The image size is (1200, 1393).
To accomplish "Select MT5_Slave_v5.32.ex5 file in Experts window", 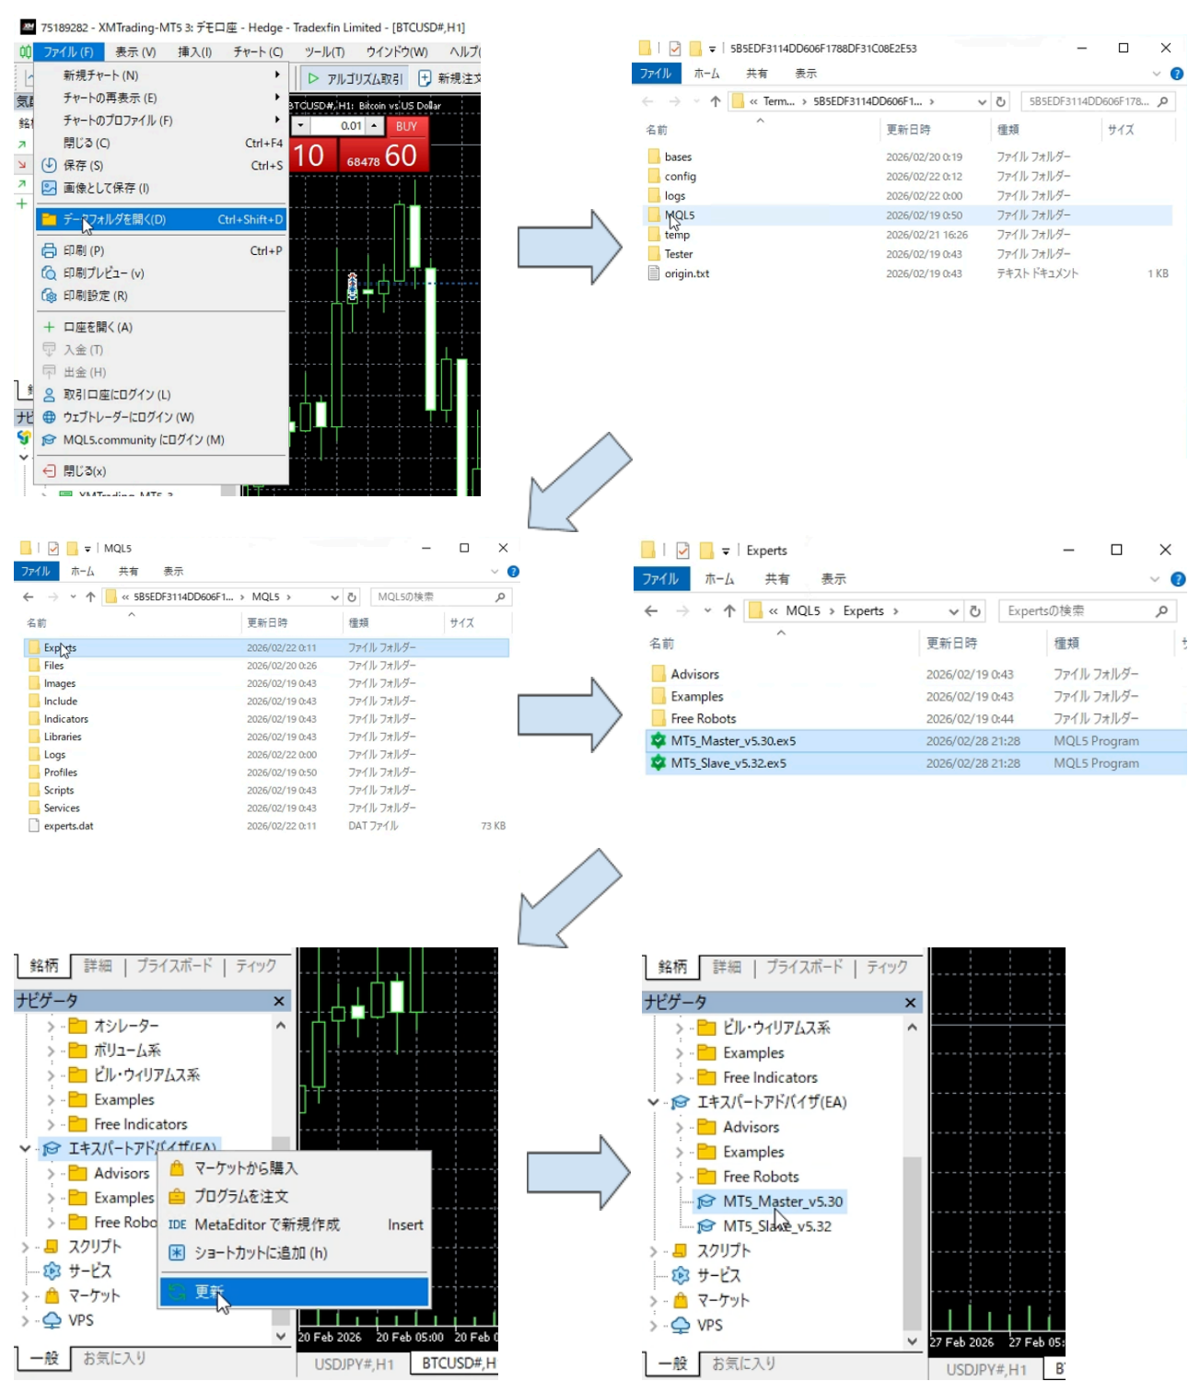I will pyautogui.click(x=728, y=763).
